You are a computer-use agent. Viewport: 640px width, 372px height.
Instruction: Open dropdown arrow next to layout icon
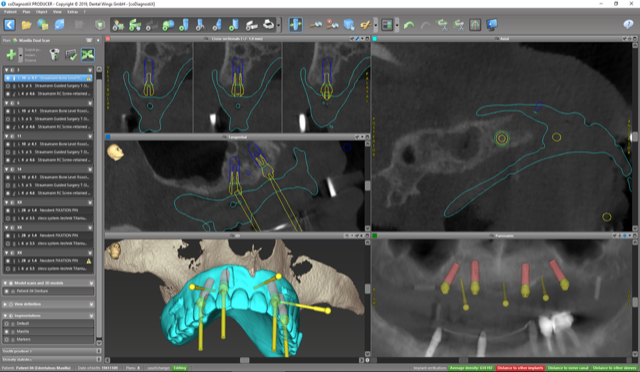(397, 25)
